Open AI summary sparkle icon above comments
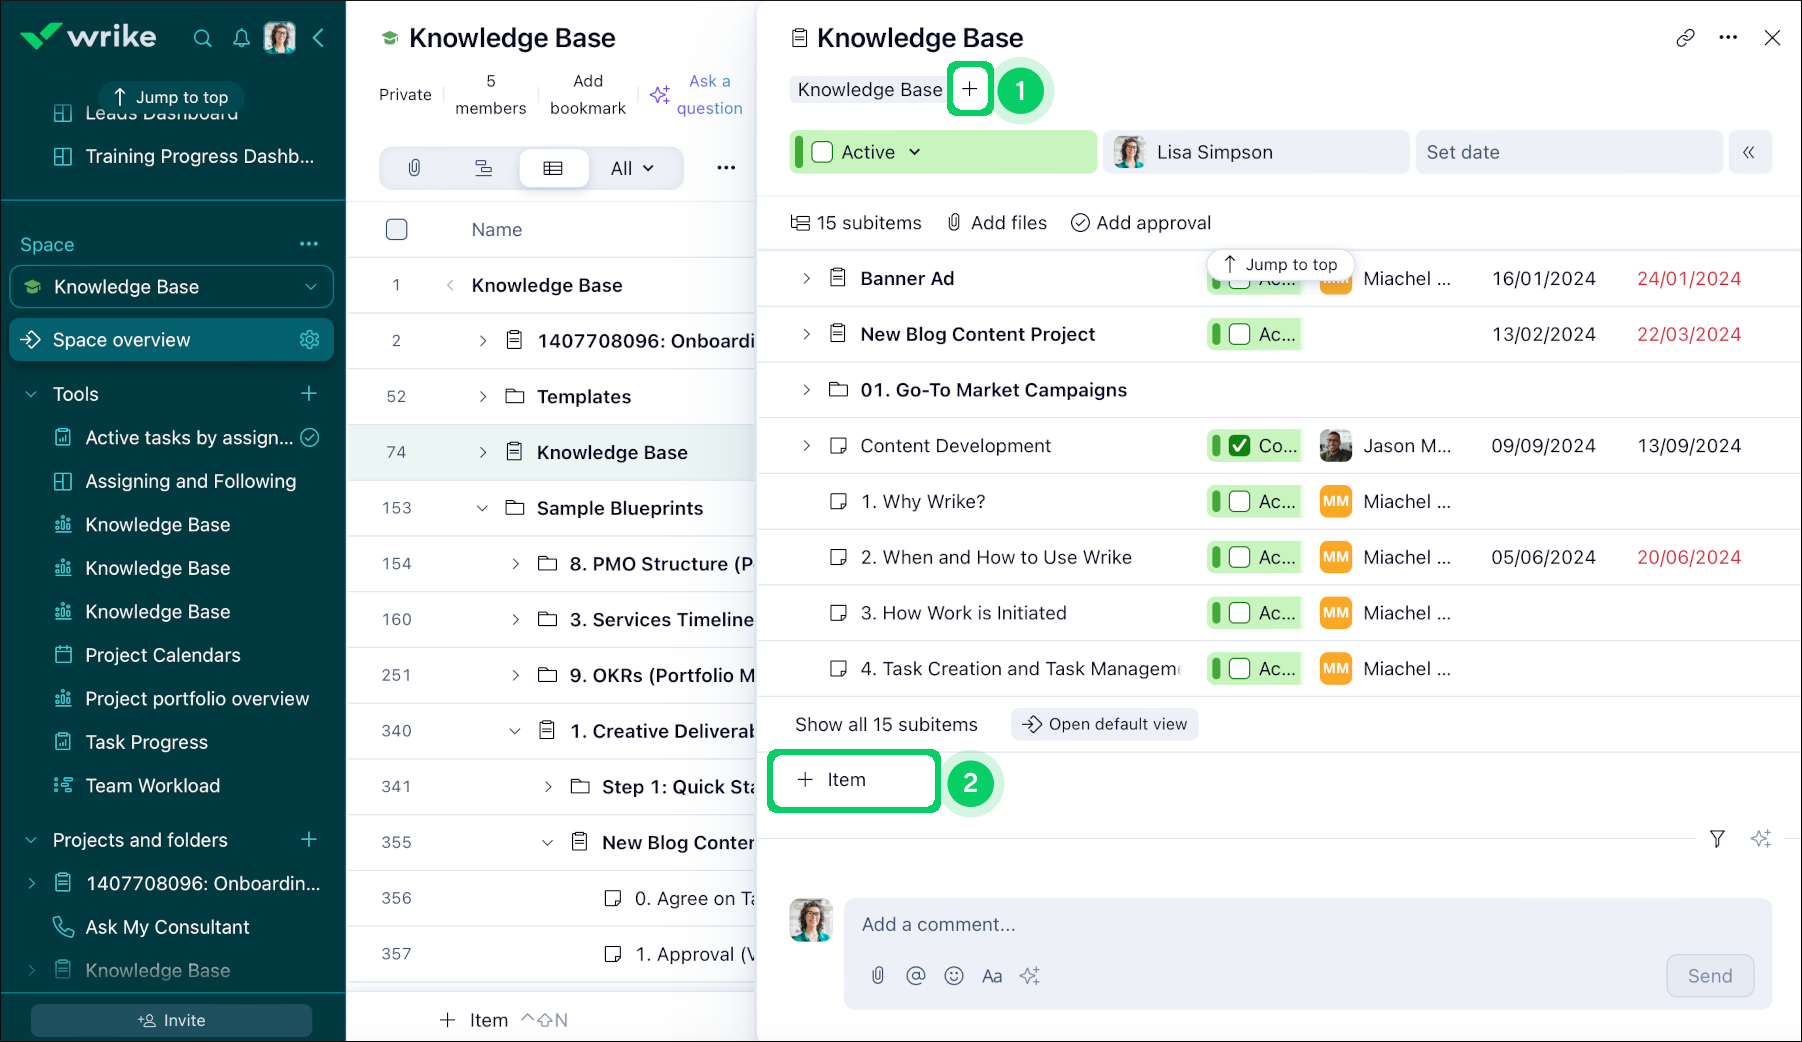This screenshot has width=1802, height=1042. point(1761,839)
